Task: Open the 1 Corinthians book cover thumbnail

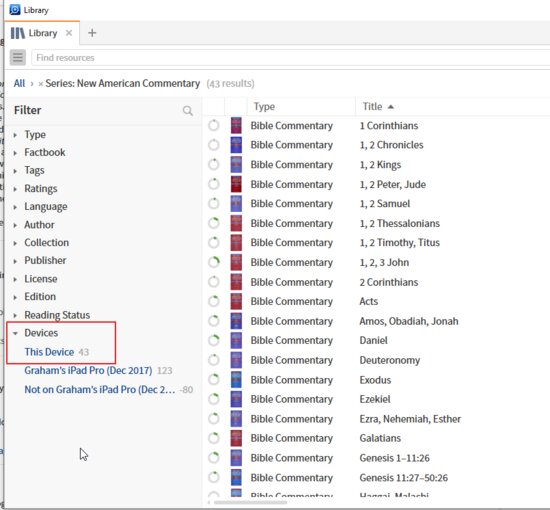Action: coord(236,126)
